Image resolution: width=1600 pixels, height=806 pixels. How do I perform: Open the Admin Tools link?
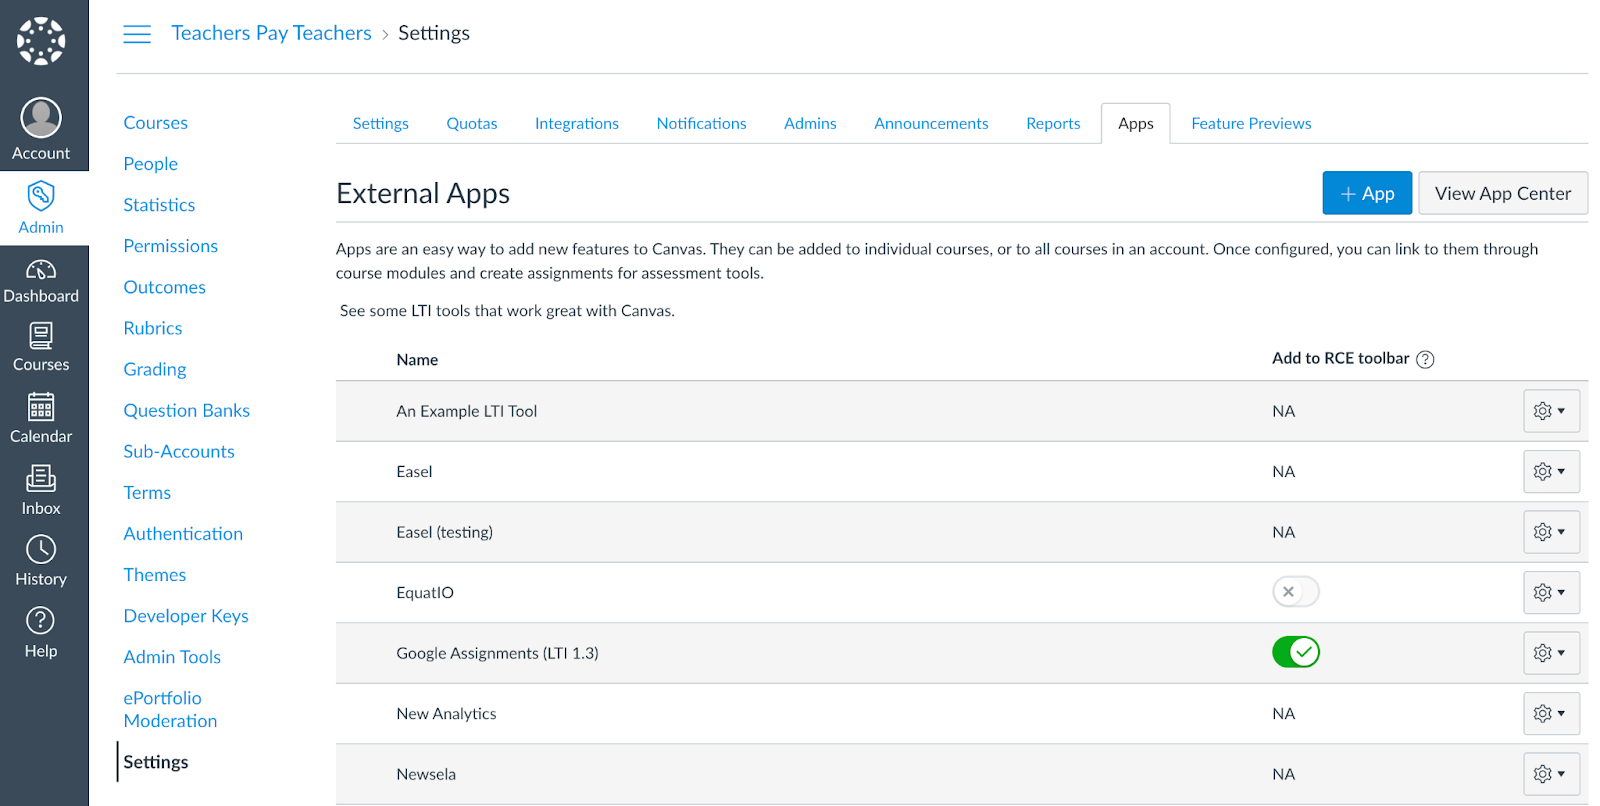point(172,657)
